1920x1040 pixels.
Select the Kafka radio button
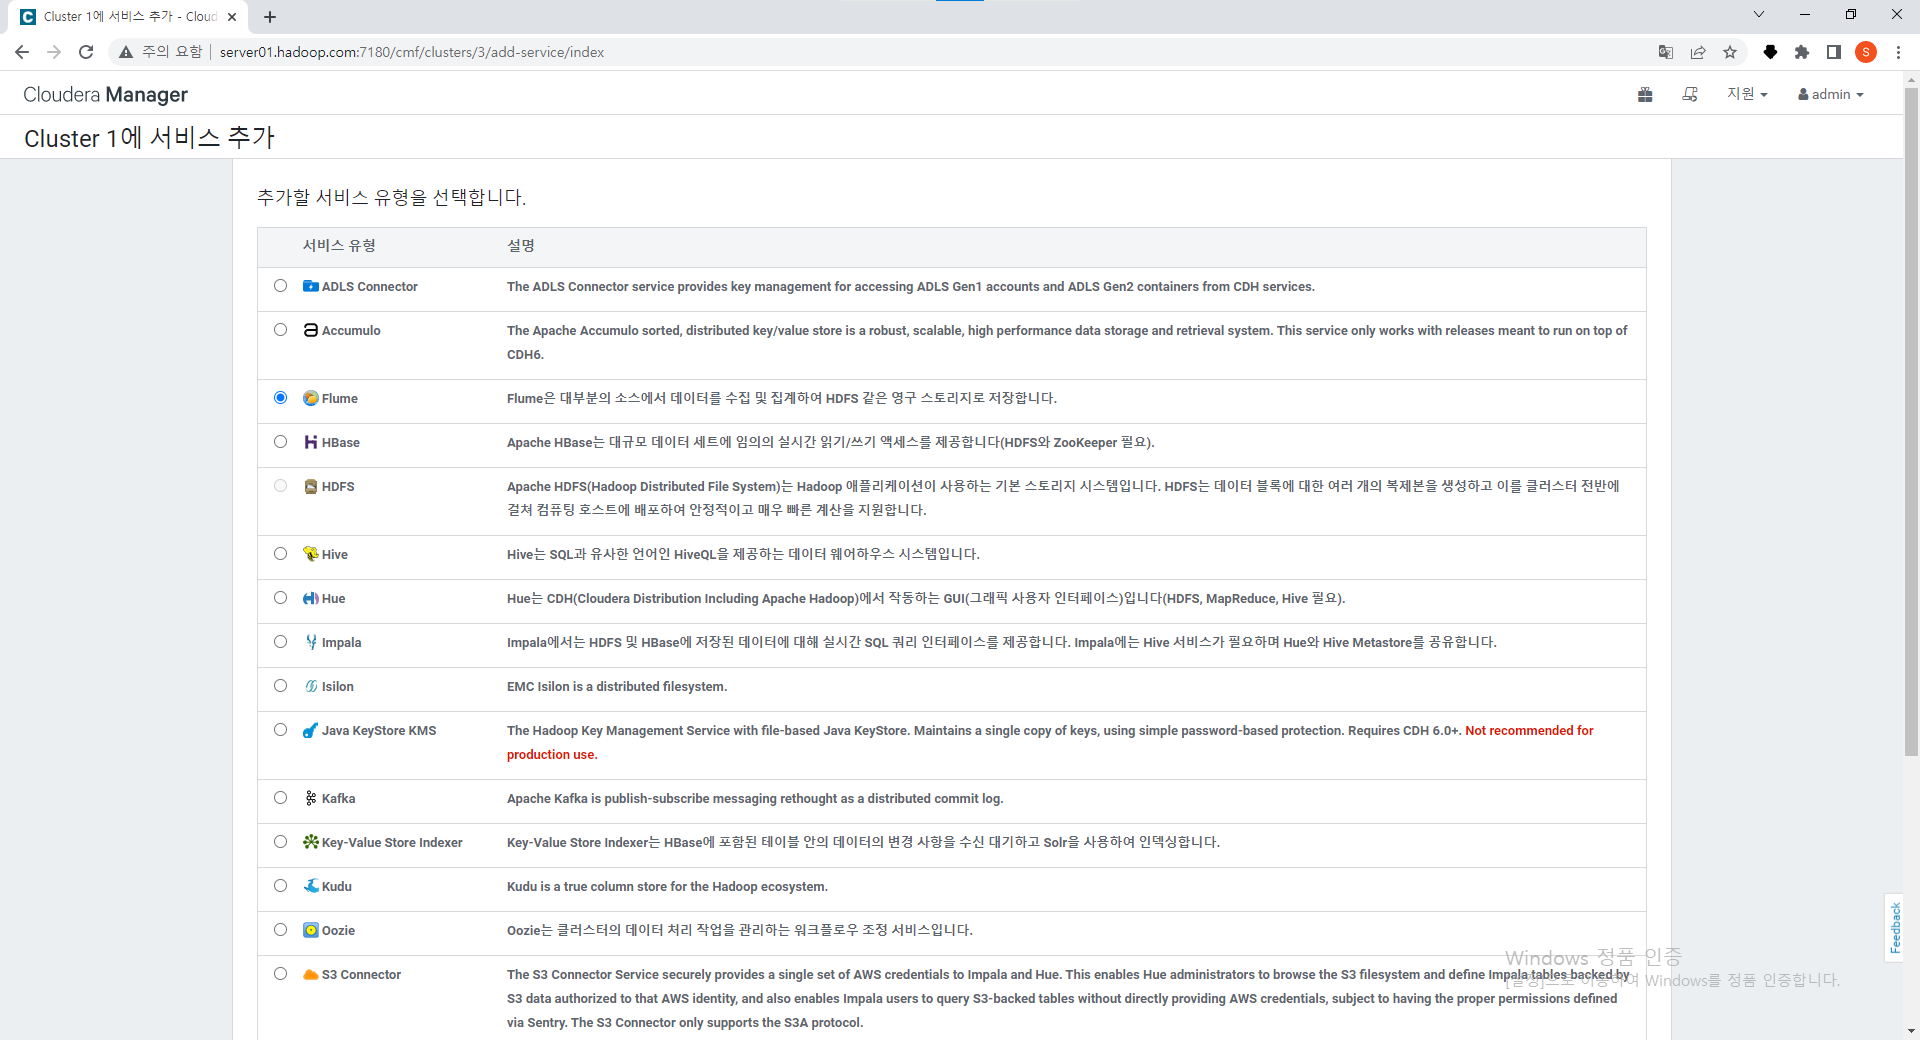pos(280,798)
